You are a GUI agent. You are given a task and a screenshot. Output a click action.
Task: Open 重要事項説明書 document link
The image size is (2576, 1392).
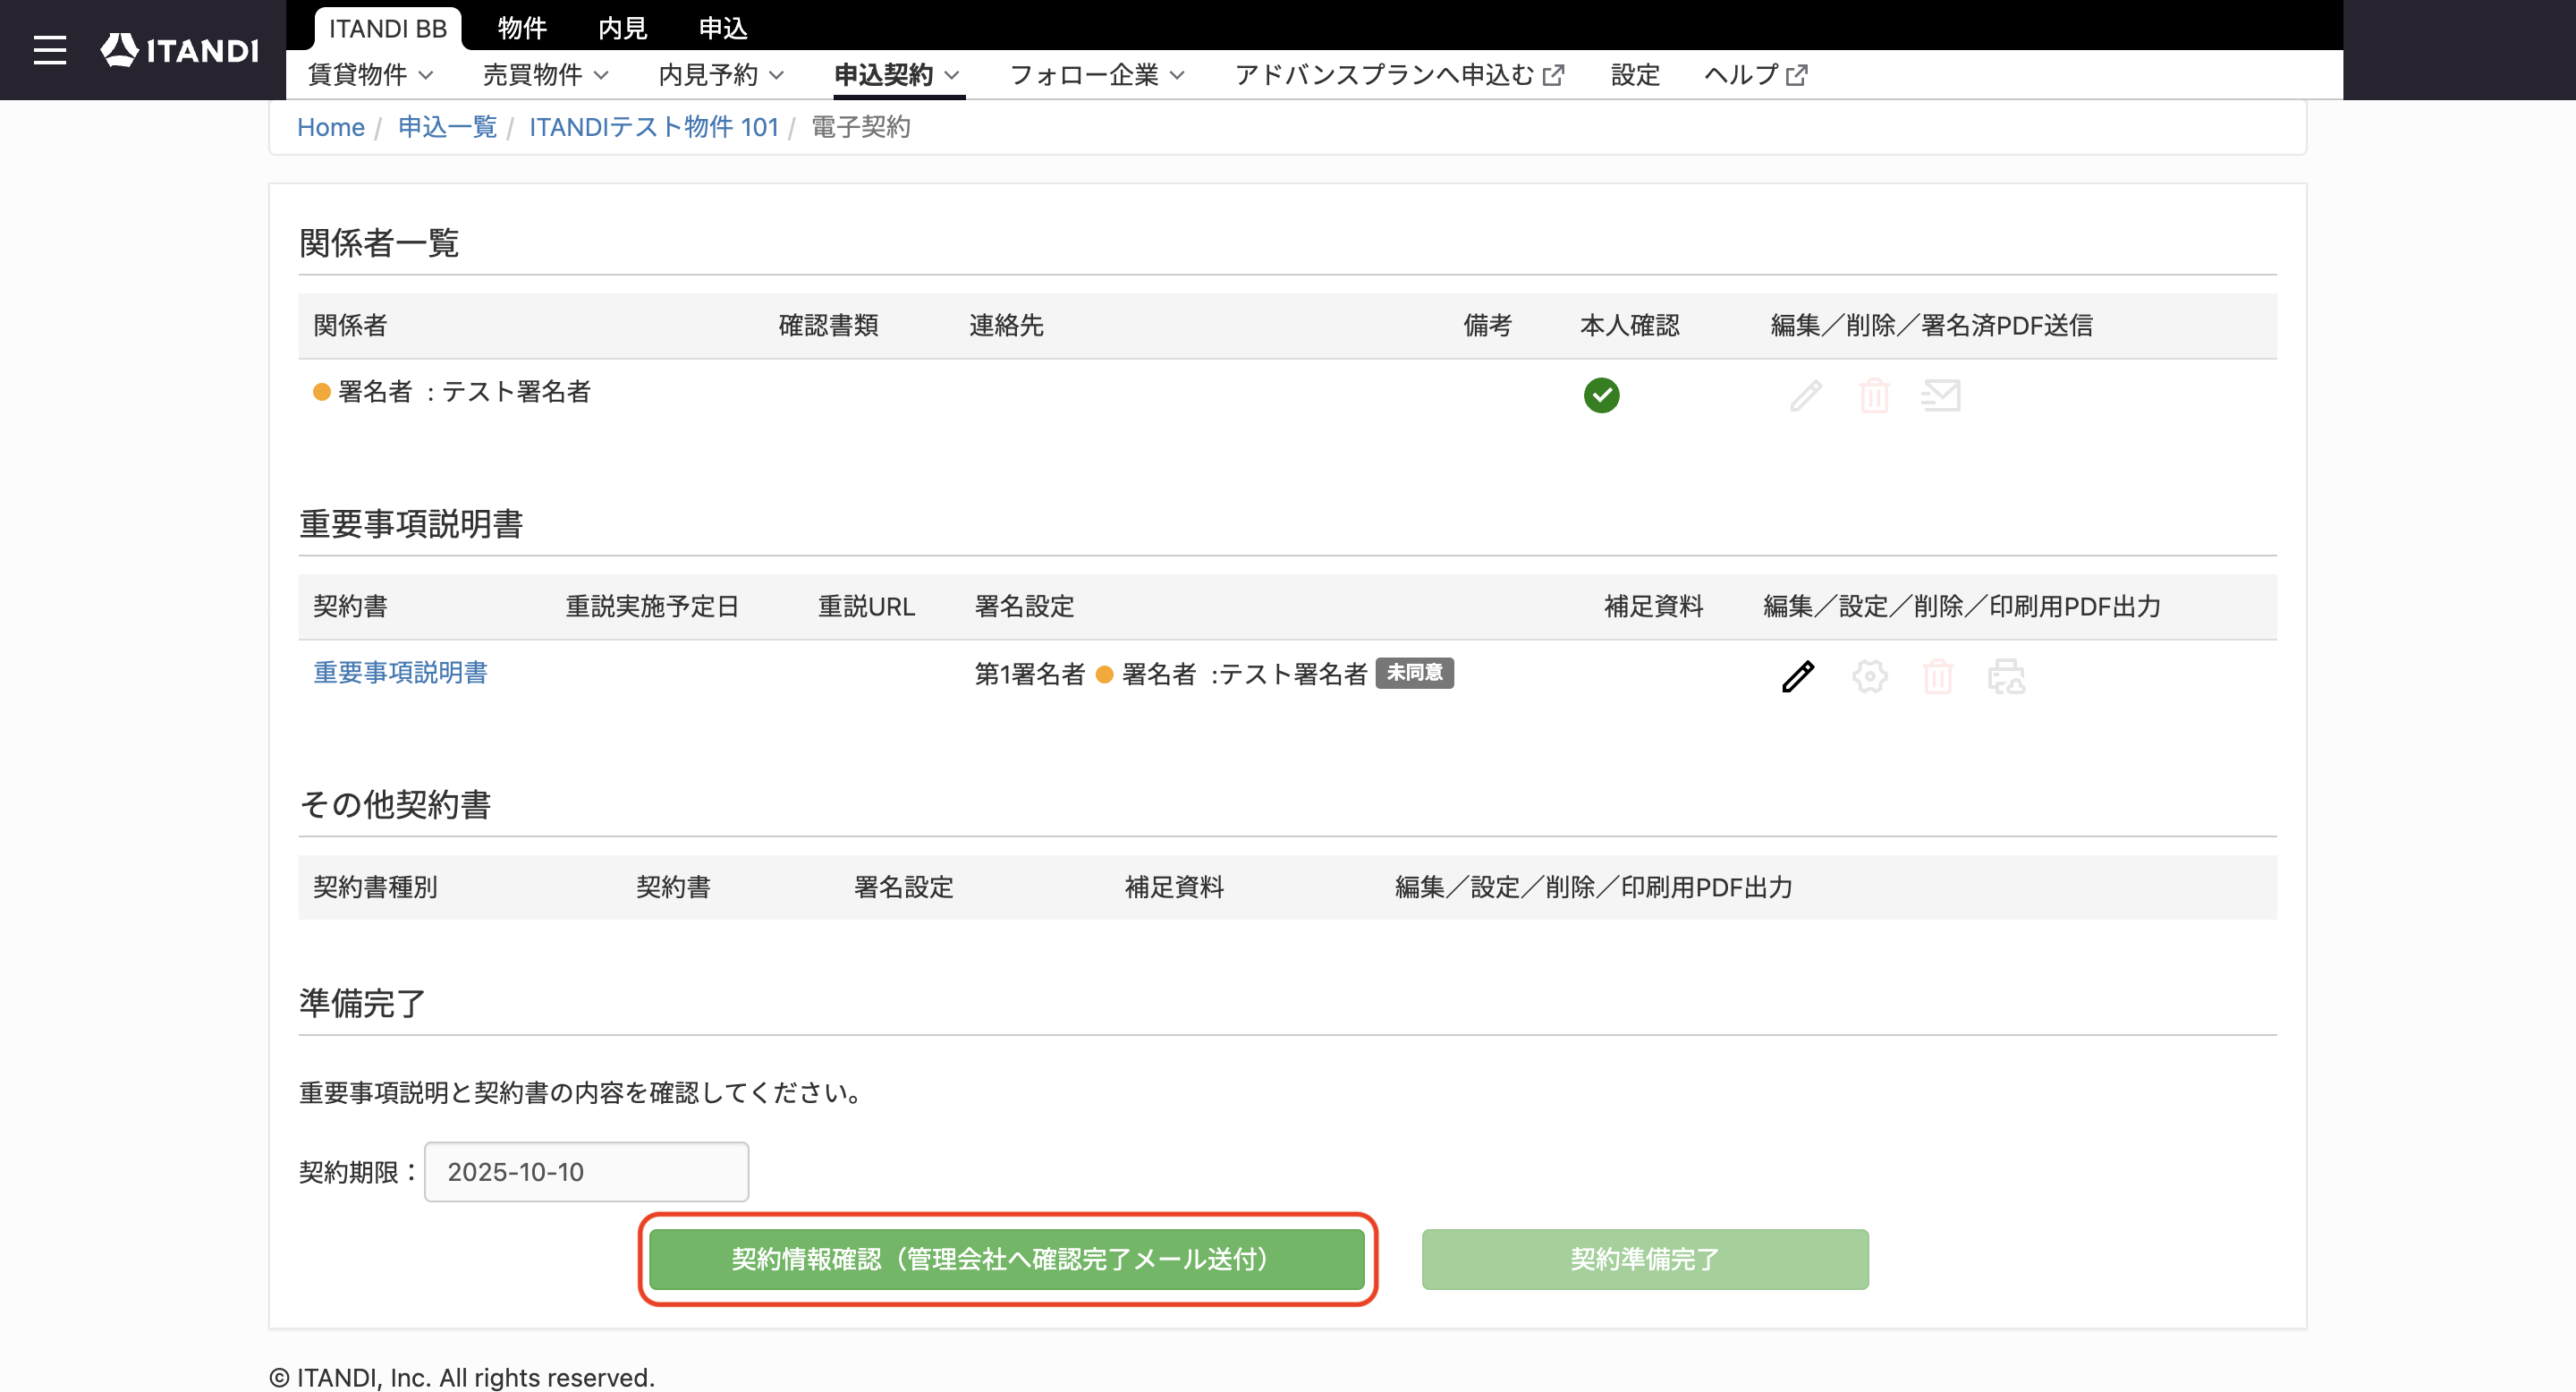[x=400, y=672]
